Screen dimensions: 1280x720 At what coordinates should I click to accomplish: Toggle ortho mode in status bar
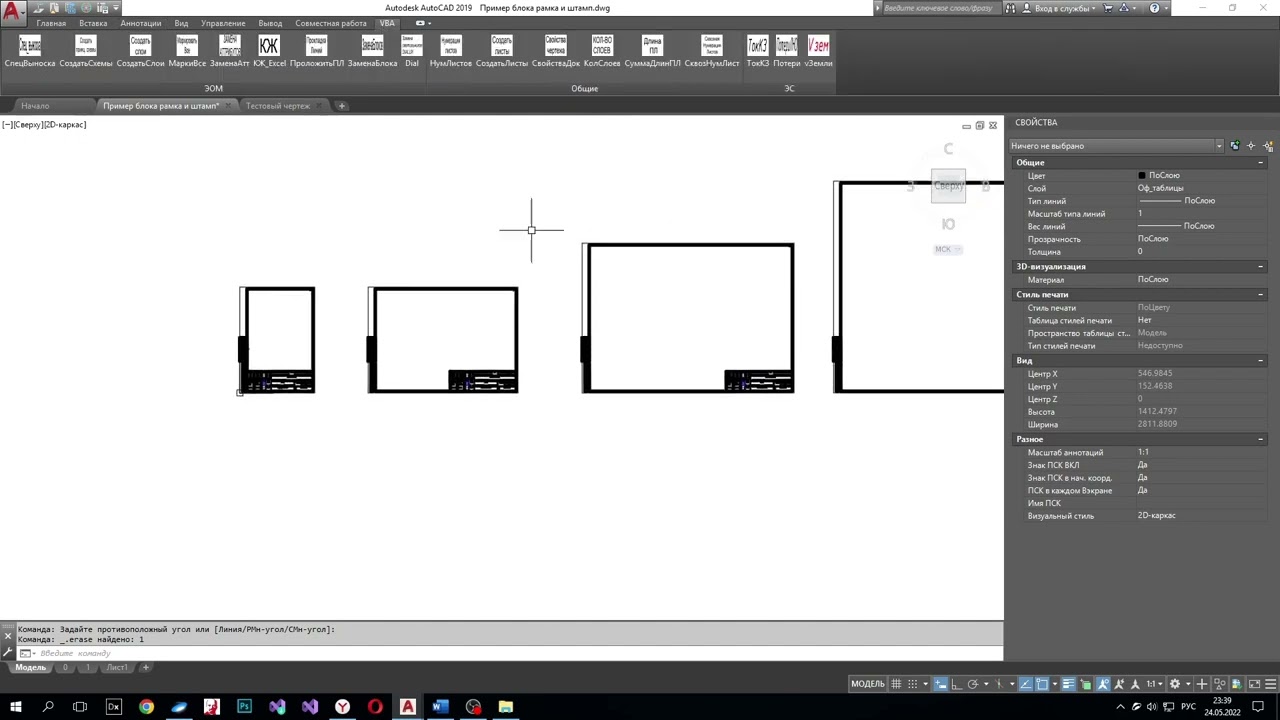pyautogui.click(x=957, y=684)
